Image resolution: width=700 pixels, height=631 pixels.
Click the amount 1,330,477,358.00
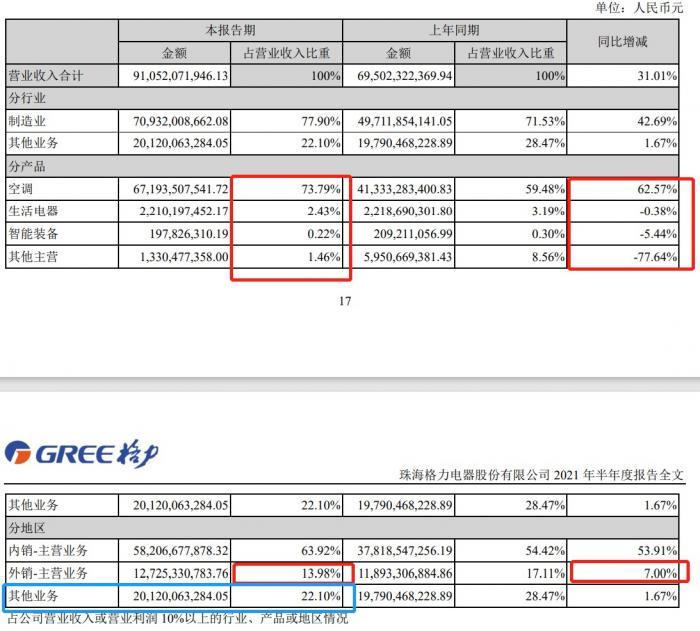point(184,257)
